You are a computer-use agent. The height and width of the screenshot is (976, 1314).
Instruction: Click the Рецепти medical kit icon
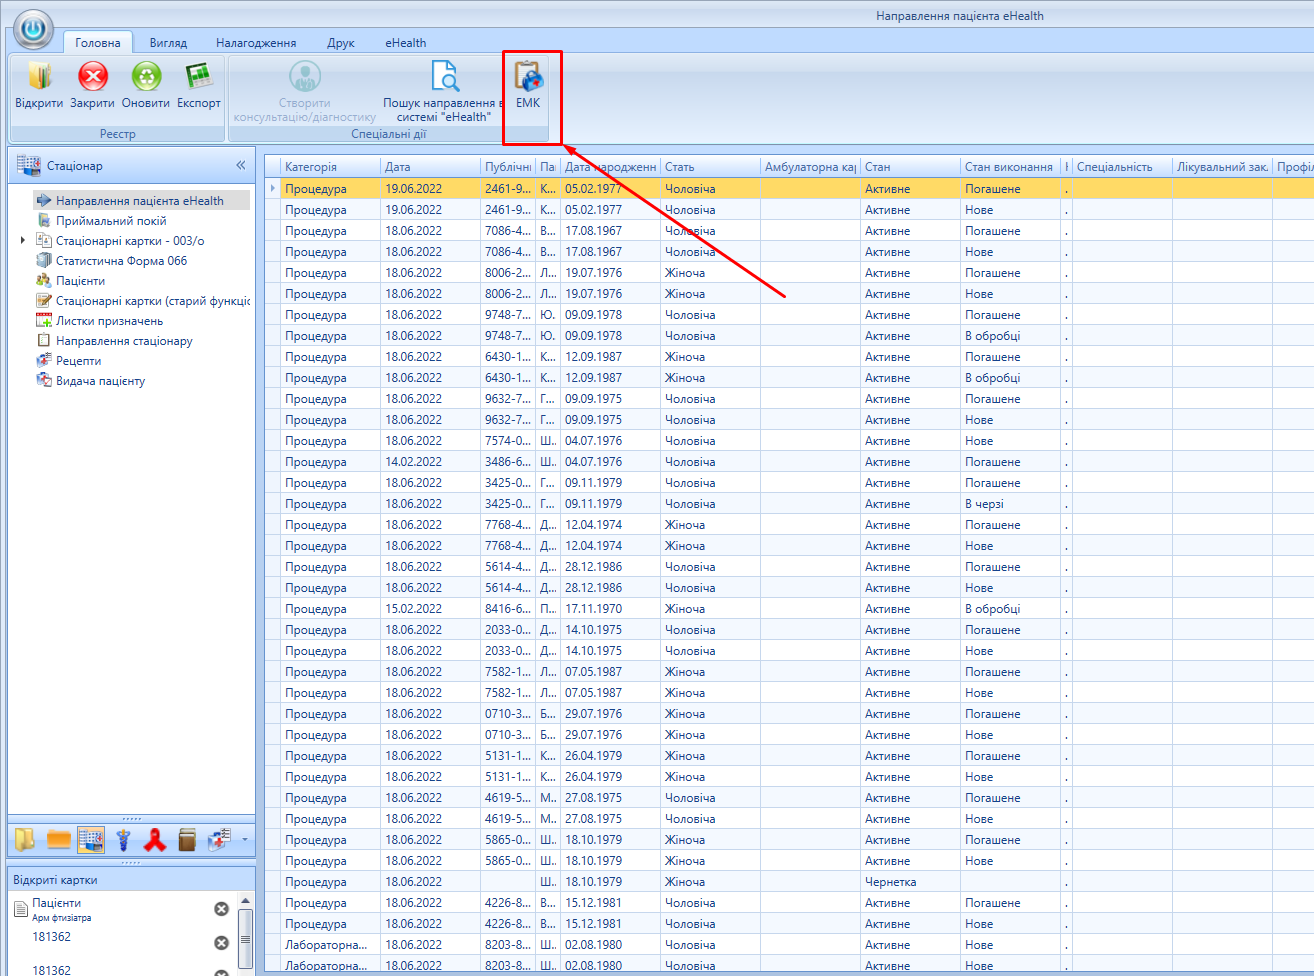44,361
